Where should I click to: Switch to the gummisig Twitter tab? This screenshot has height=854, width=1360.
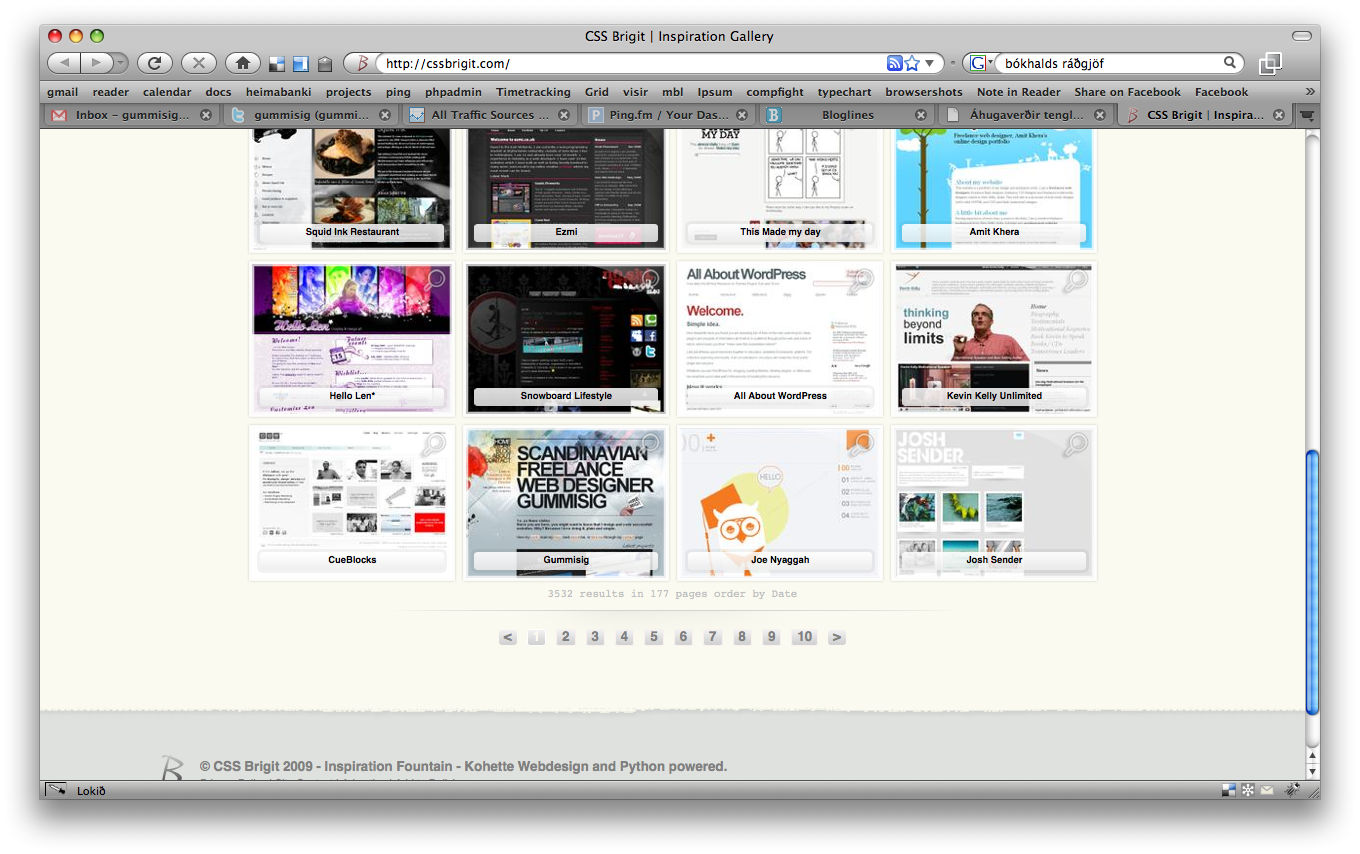point(310,115)
